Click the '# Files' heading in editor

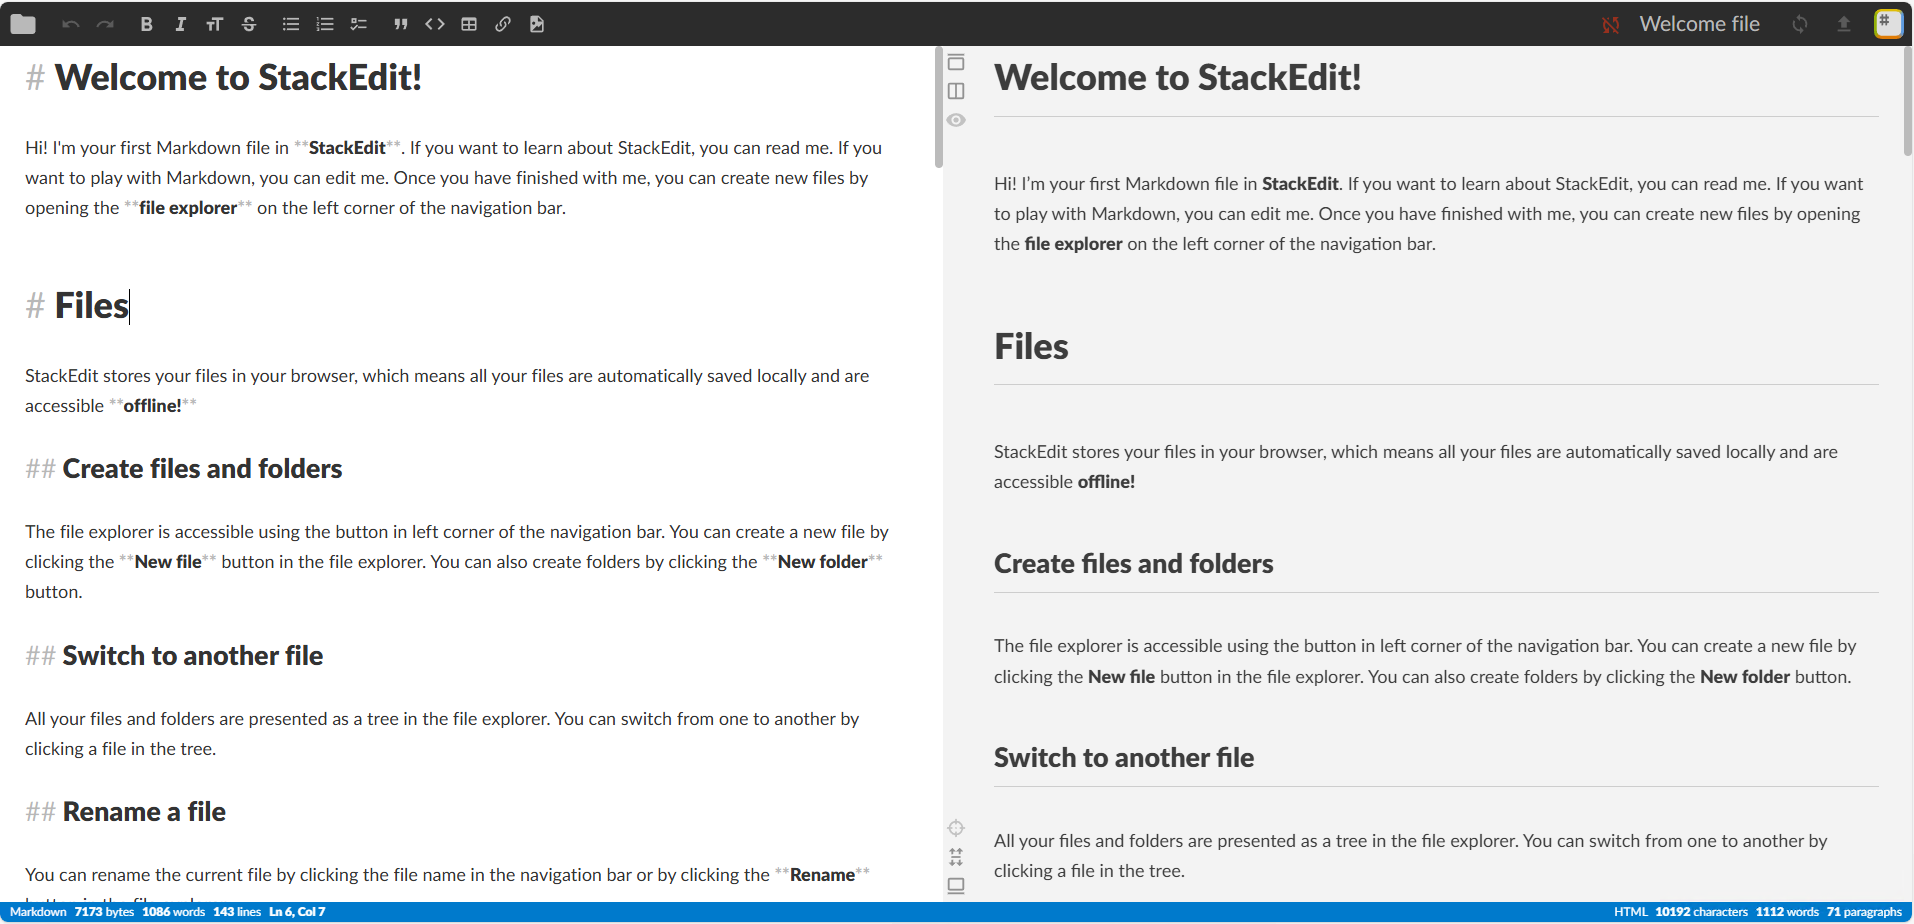[77, 306]
